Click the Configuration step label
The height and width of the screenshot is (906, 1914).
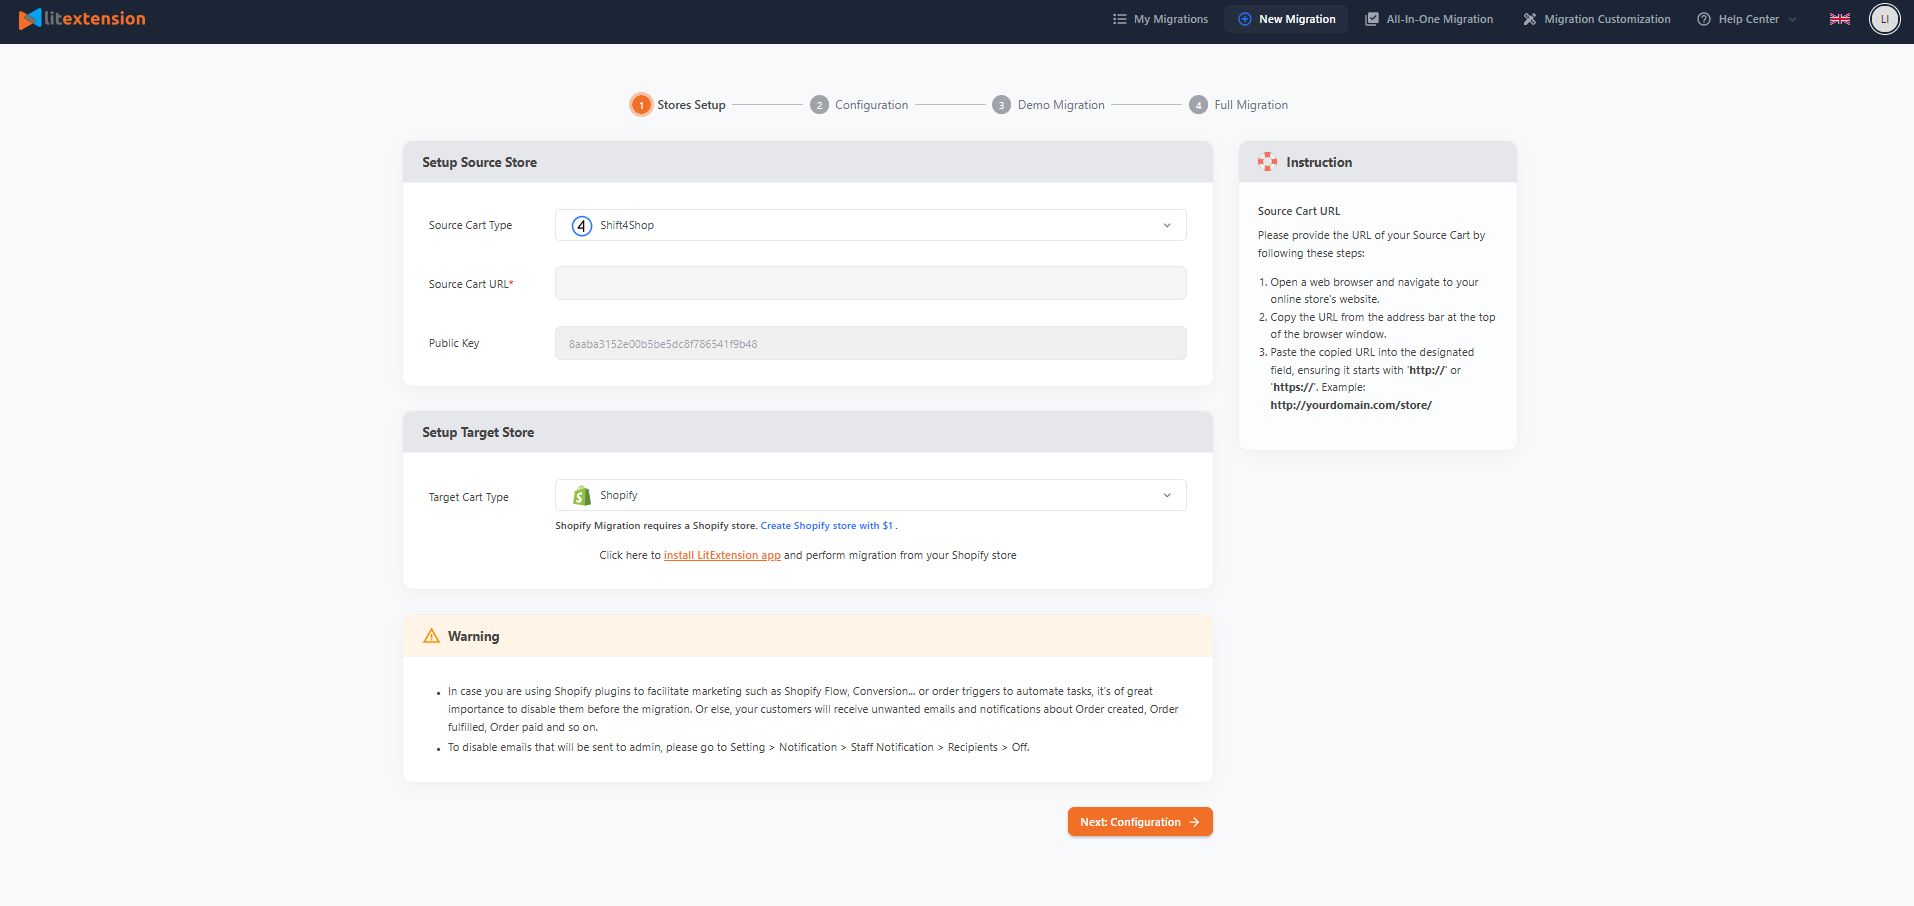pos(871,105)
